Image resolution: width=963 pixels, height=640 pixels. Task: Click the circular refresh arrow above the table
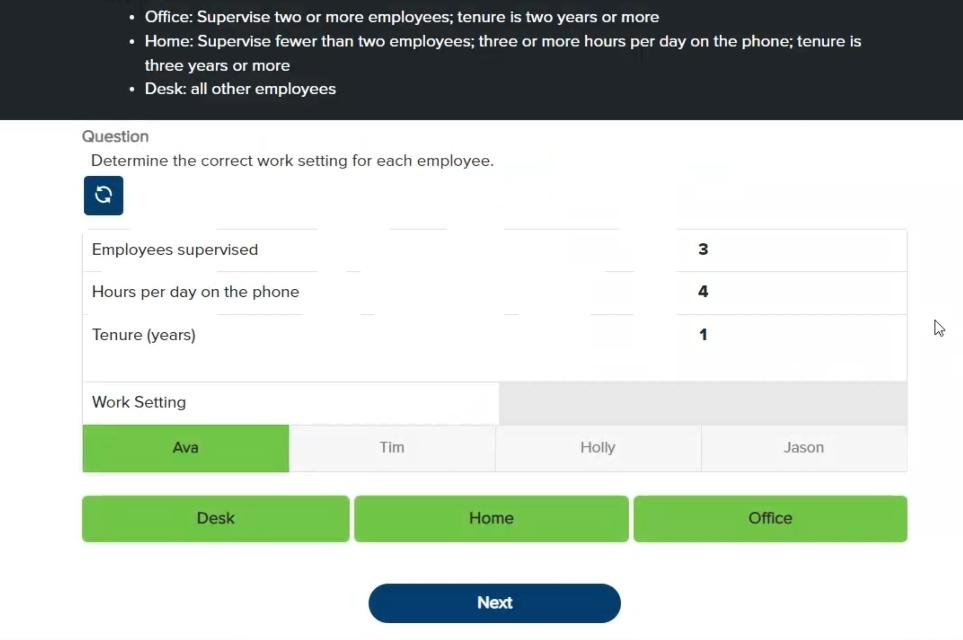pyautogui.click(x=103, y=195)
